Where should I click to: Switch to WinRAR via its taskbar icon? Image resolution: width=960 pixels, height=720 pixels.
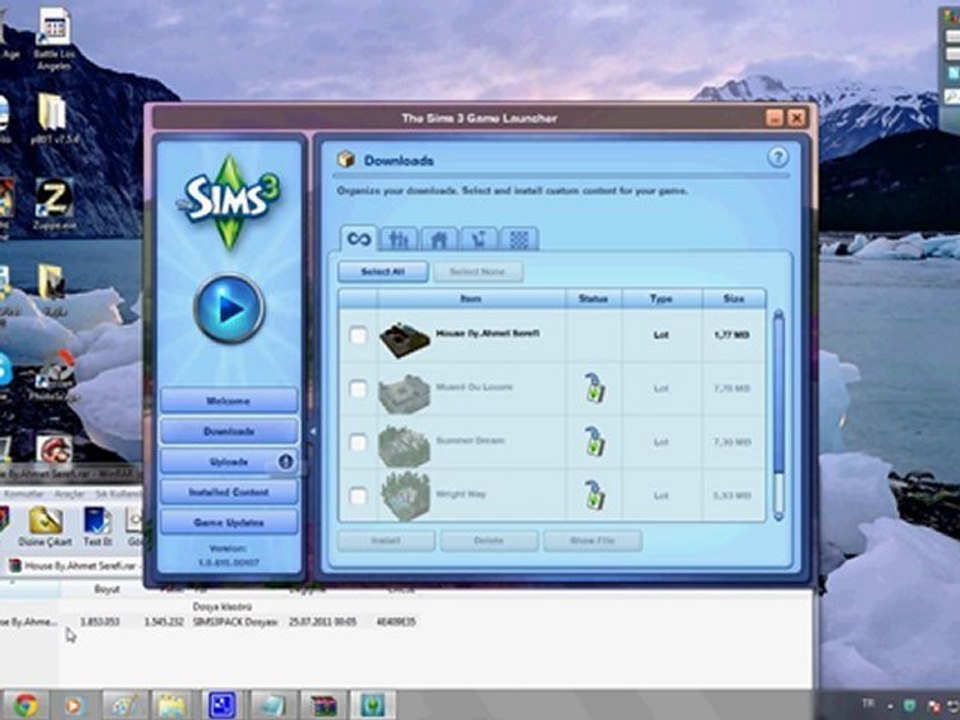click(x=323, y=706)
